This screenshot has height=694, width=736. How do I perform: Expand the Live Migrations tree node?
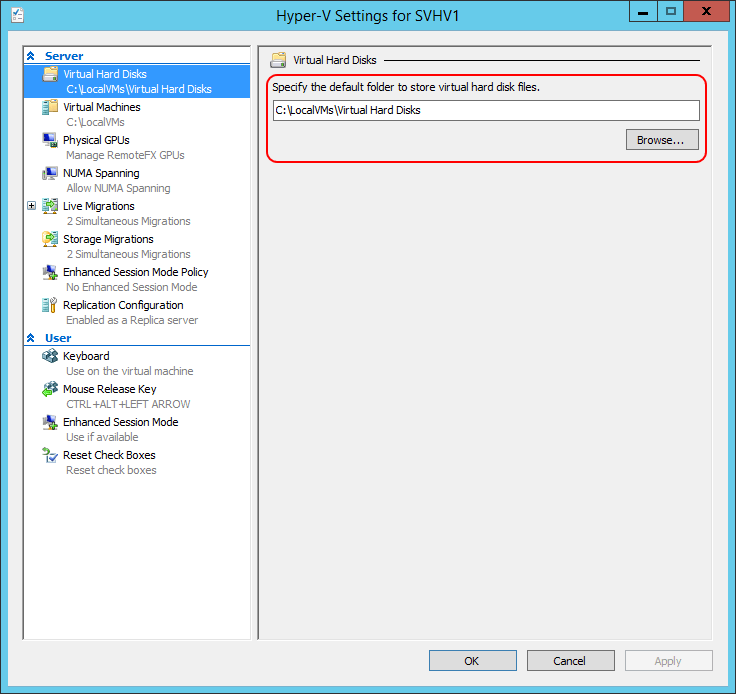(31, 206)
